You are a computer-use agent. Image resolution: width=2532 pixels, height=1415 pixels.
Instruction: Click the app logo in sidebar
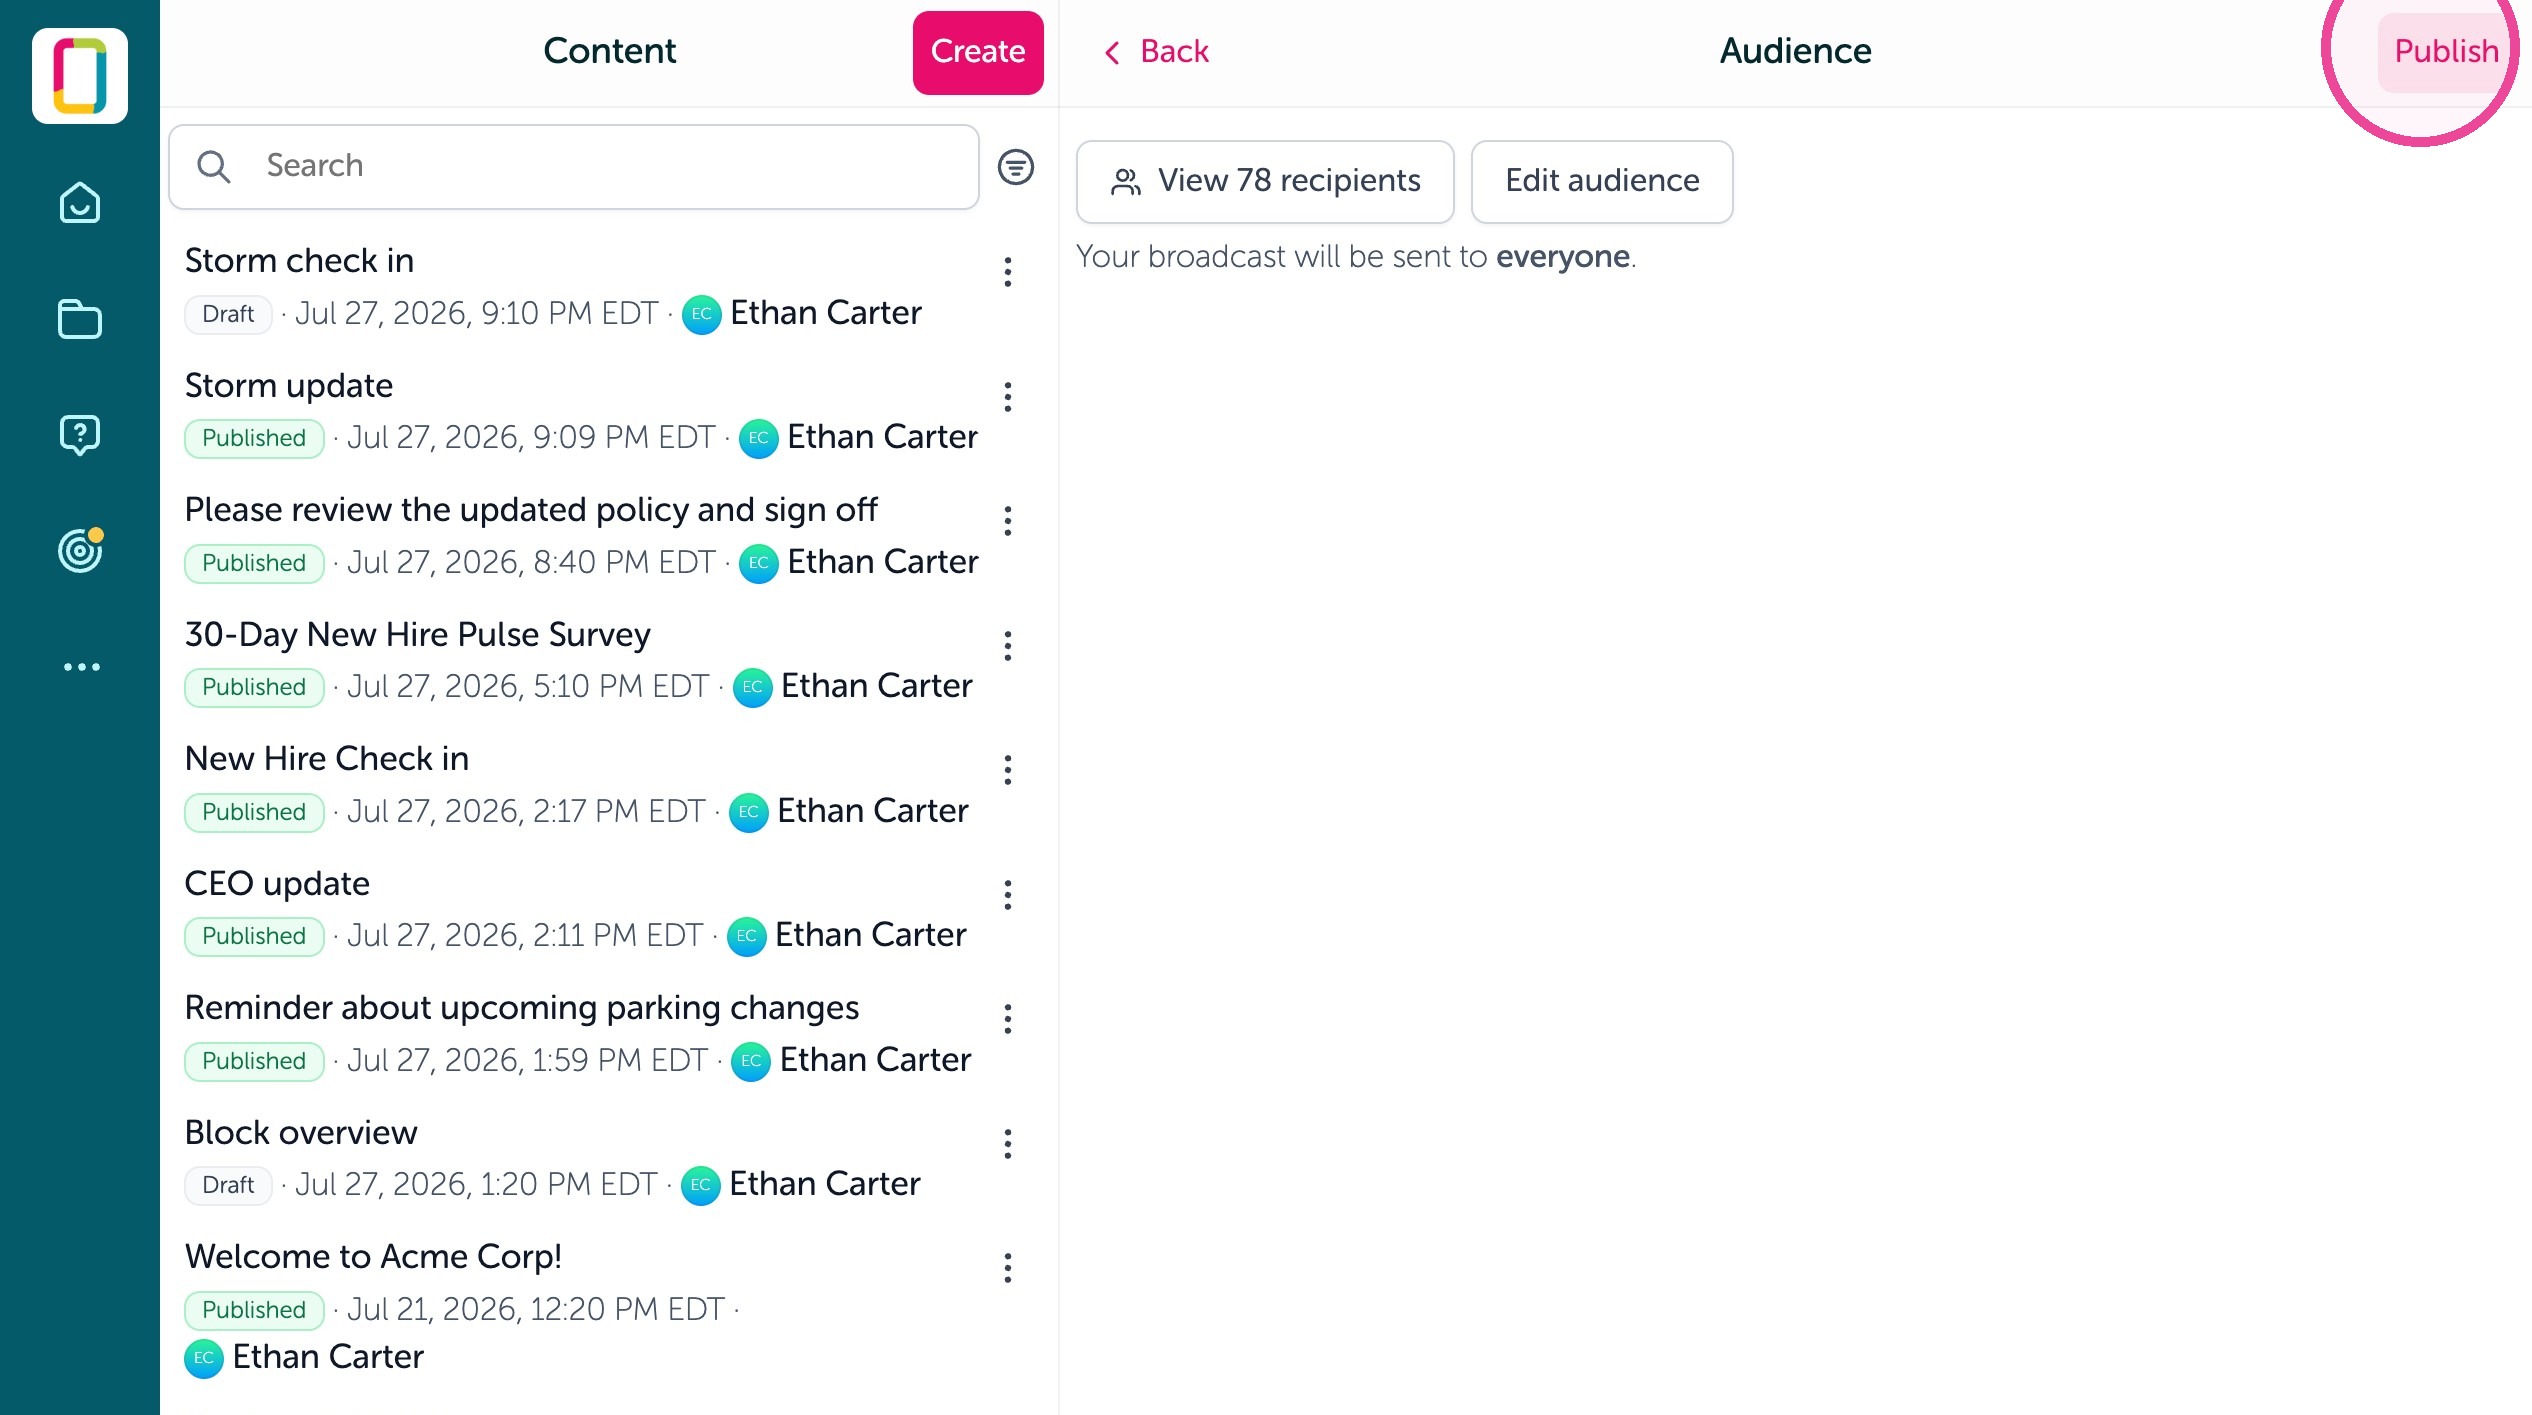(80, 76)
